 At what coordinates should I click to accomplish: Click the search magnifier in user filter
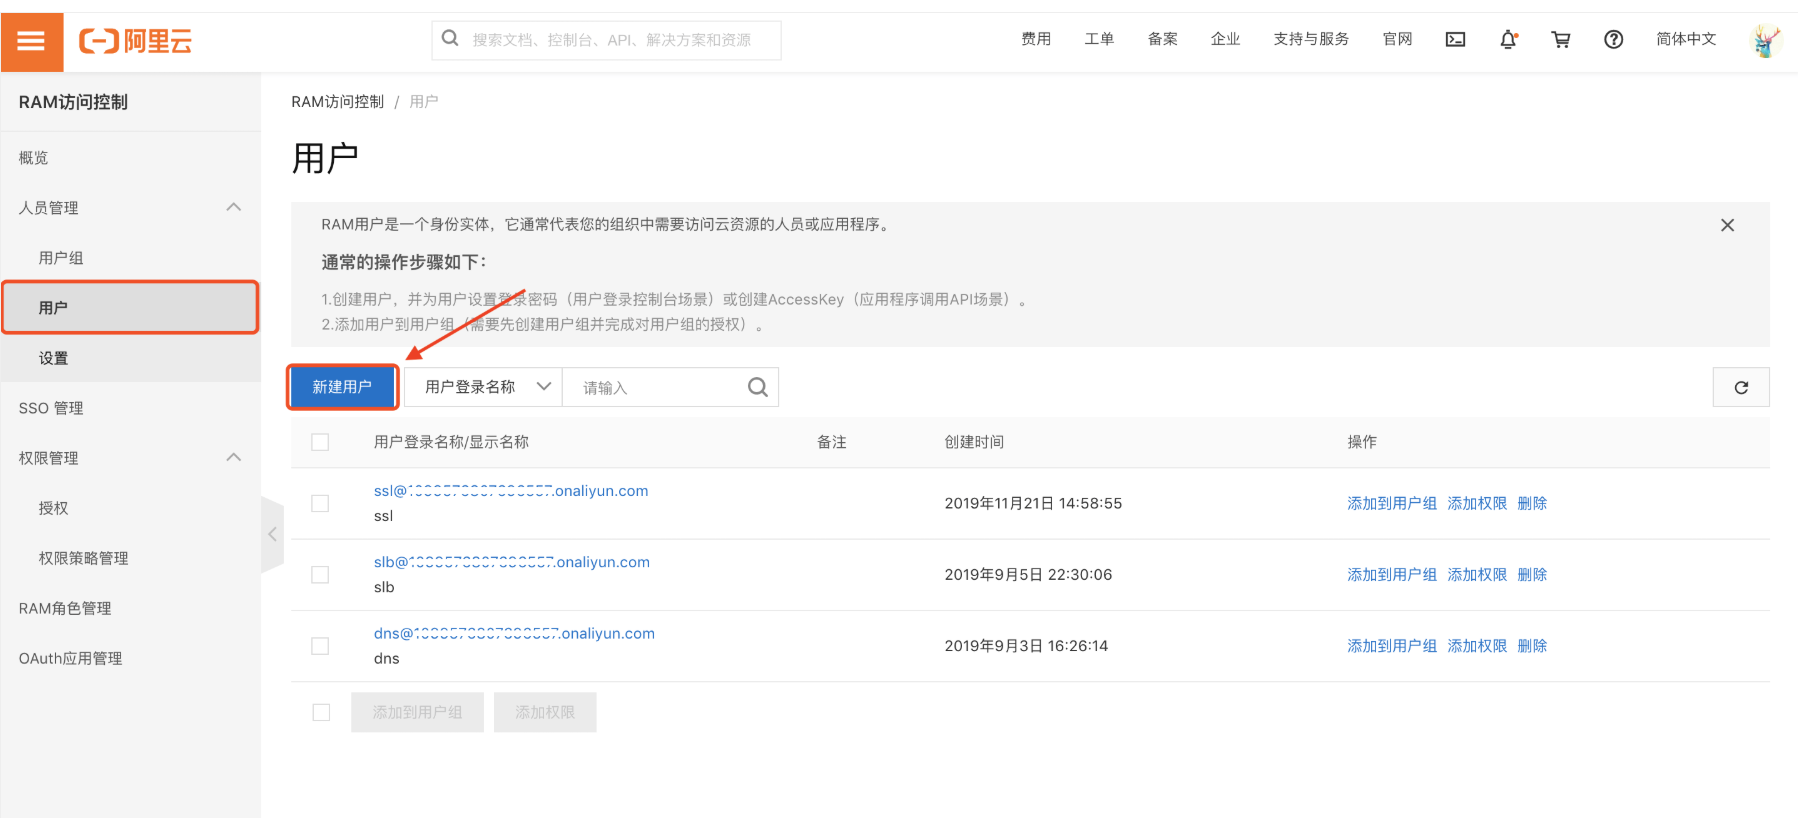[758, 388]
